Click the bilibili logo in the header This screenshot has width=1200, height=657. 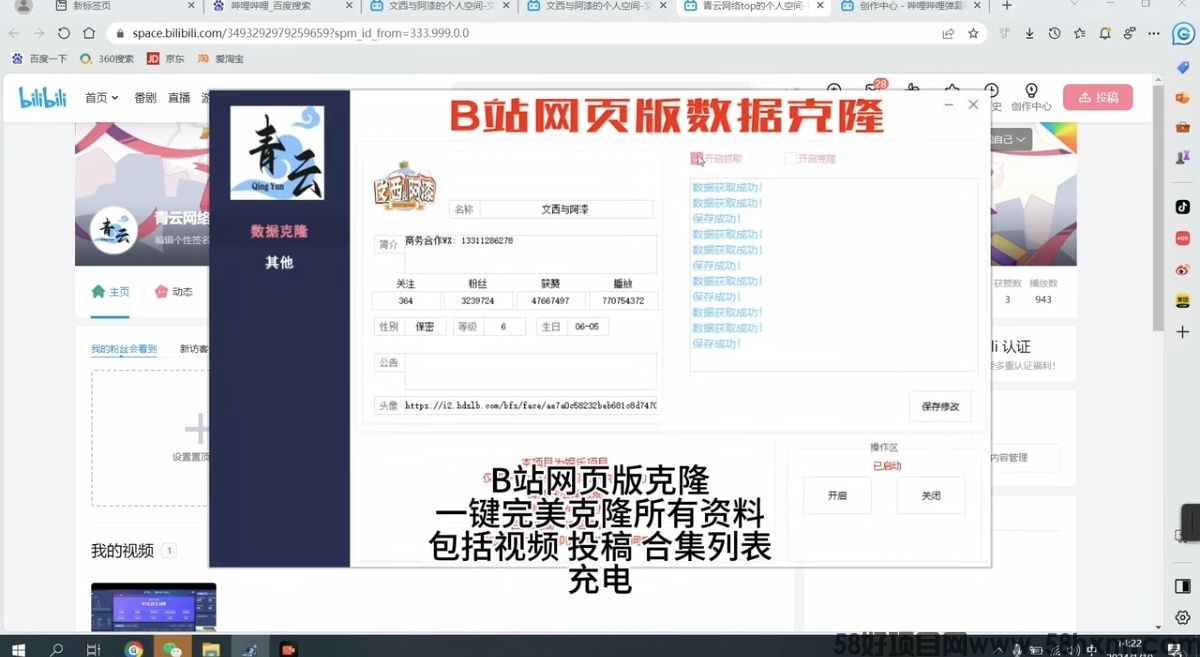[x=43, y=97]
